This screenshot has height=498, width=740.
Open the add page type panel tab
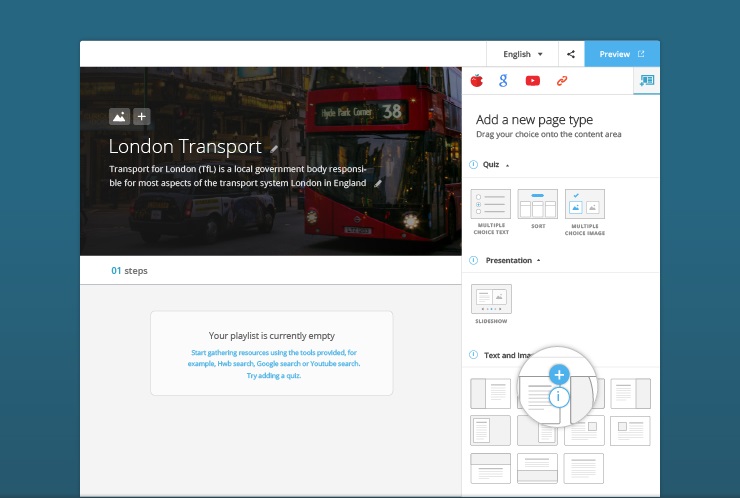tap(646, 81)
